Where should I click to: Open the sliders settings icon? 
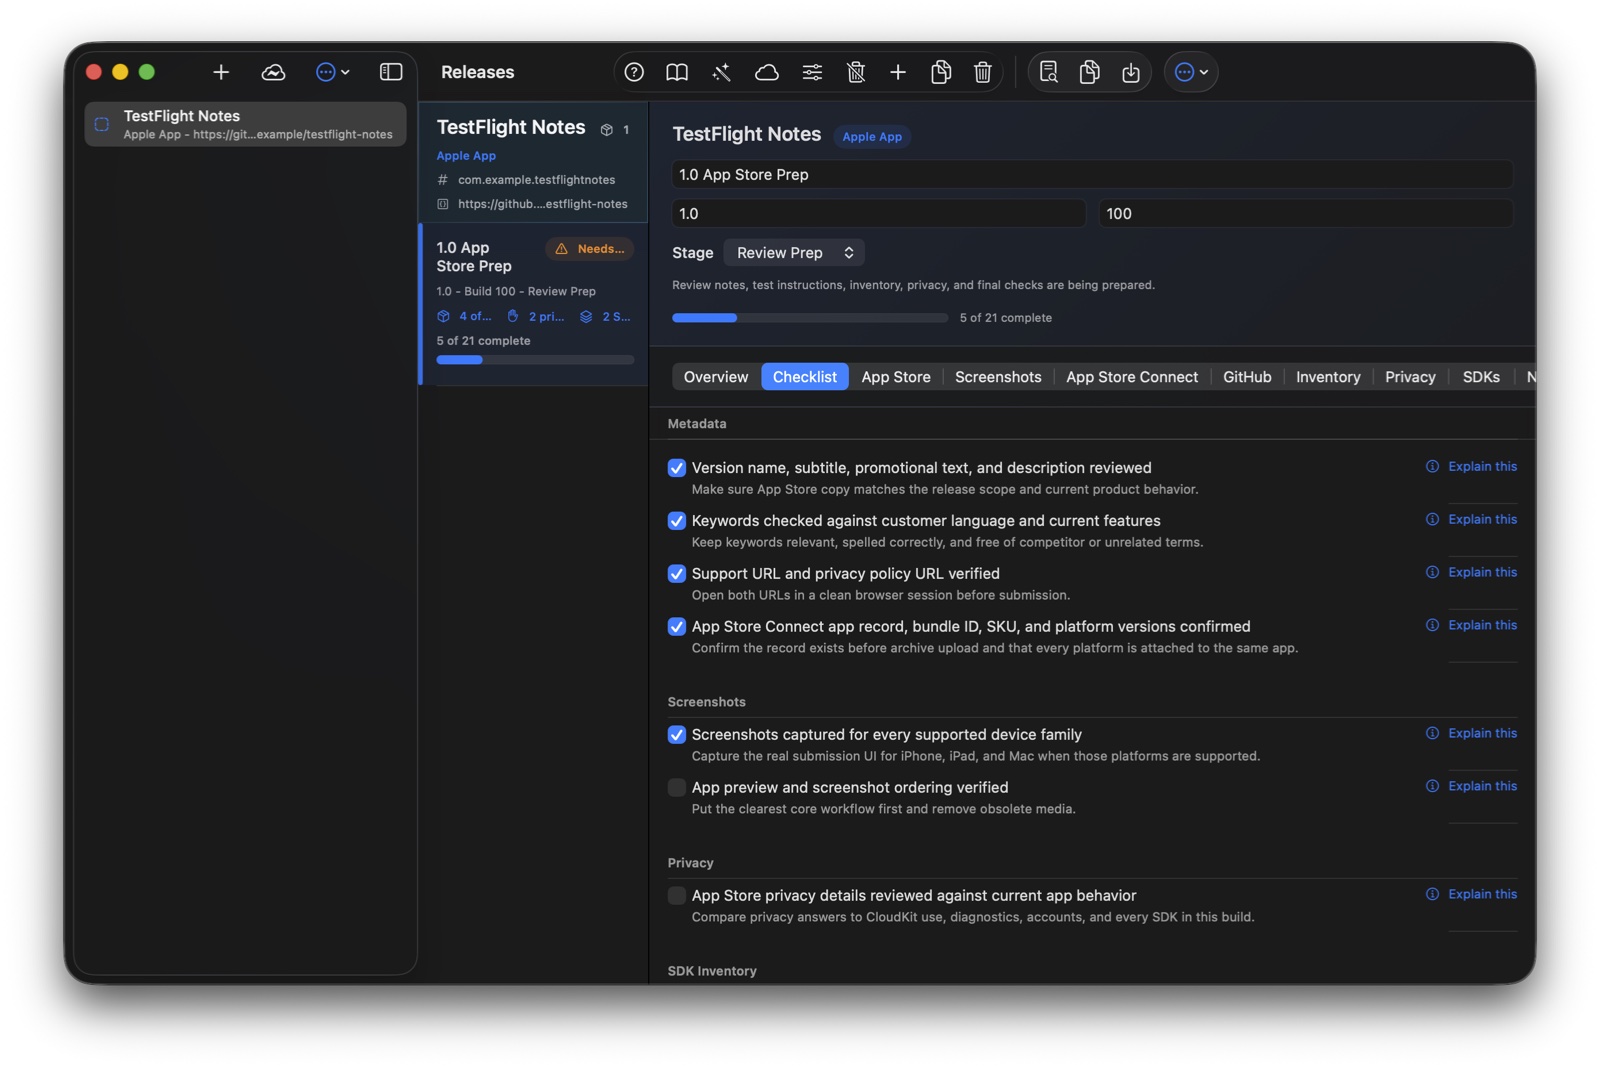812,72
